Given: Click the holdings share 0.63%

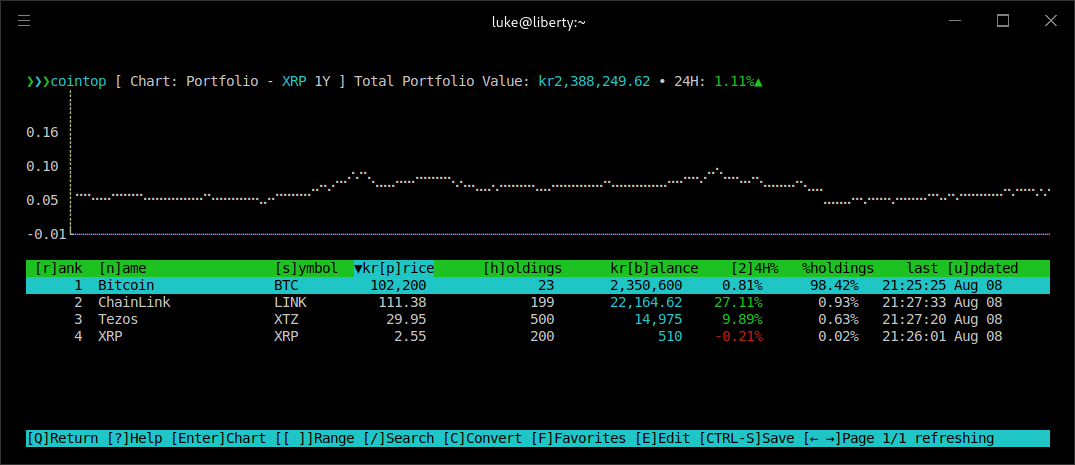Looking at the screenshot, I should click(838, 320).
